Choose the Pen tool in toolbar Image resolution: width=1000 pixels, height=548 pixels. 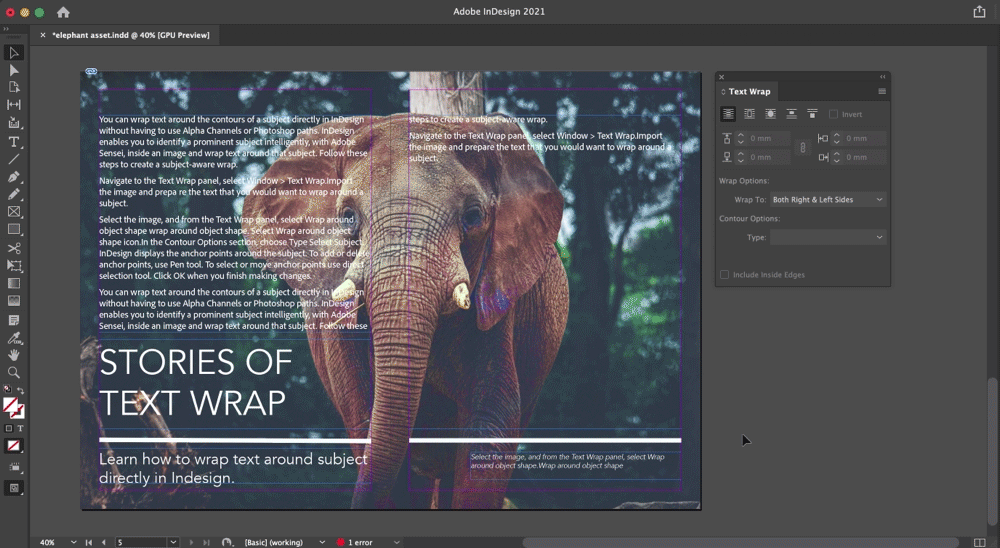click(x=14, y=177)
